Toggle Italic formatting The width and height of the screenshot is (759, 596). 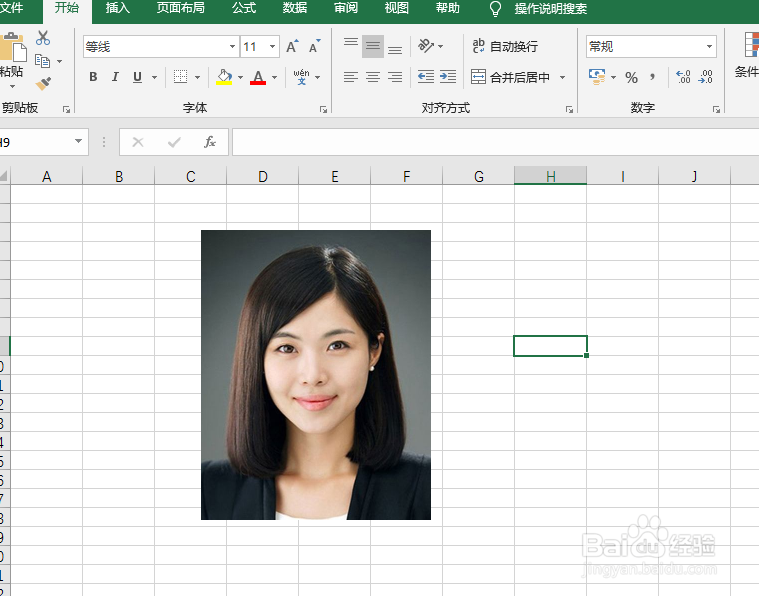point(115,77)
